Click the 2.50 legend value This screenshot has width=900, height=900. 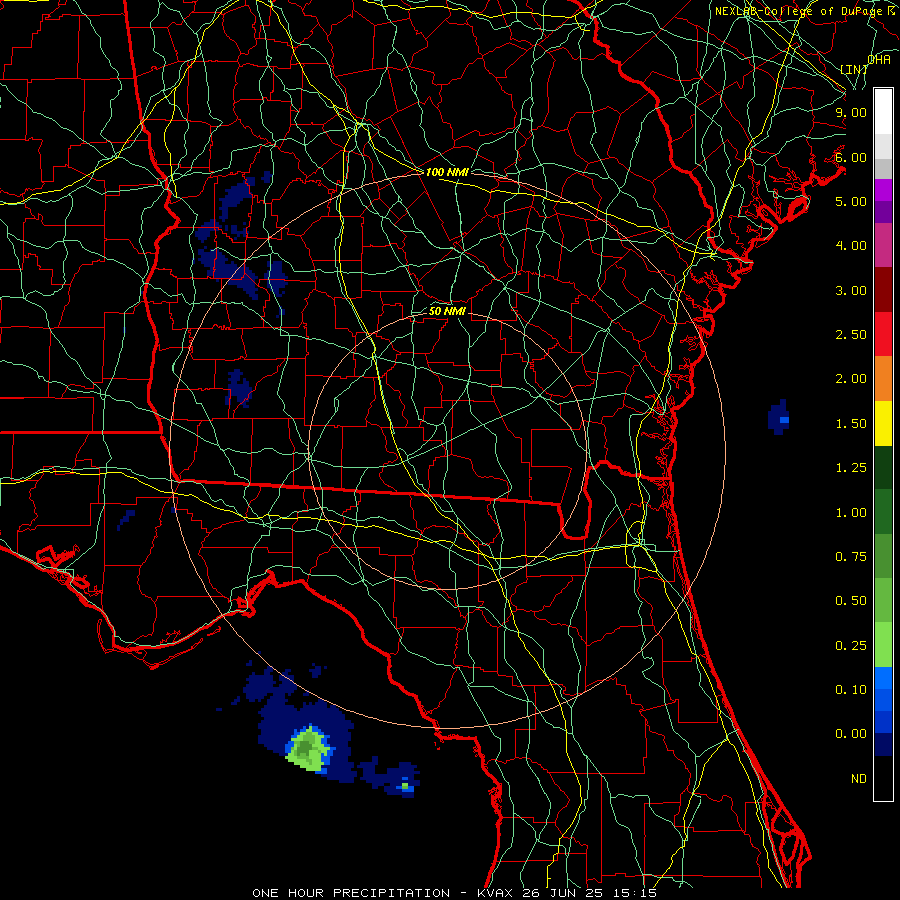point(851,335)
